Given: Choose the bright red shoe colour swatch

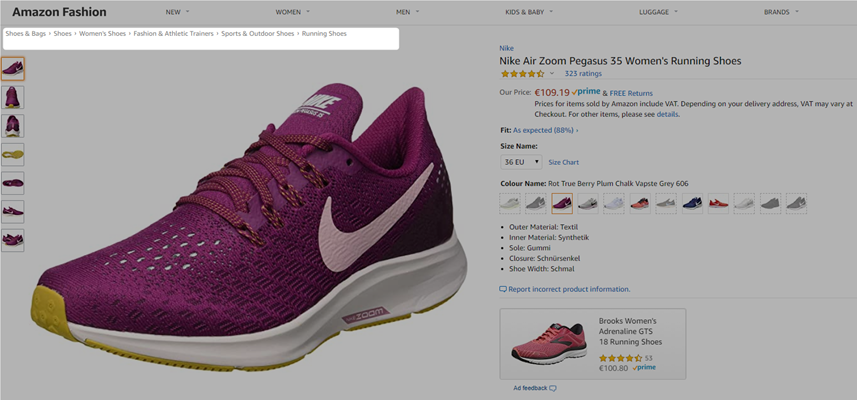Looking at the screenshot, I should [x=718, y=203].
